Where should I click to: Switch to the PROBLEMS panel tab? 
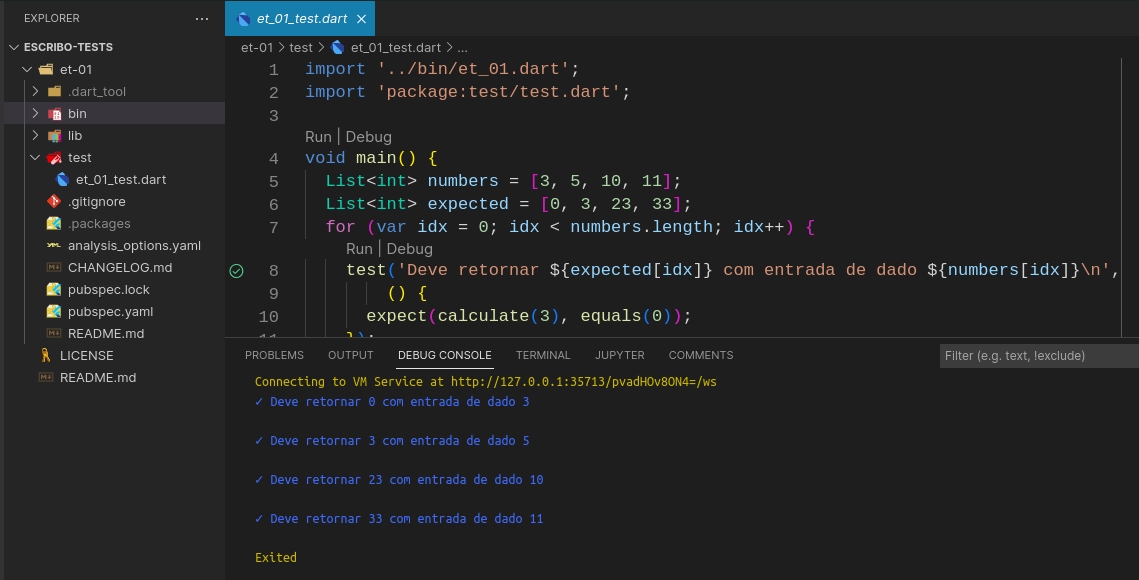[x=274, y=355]
